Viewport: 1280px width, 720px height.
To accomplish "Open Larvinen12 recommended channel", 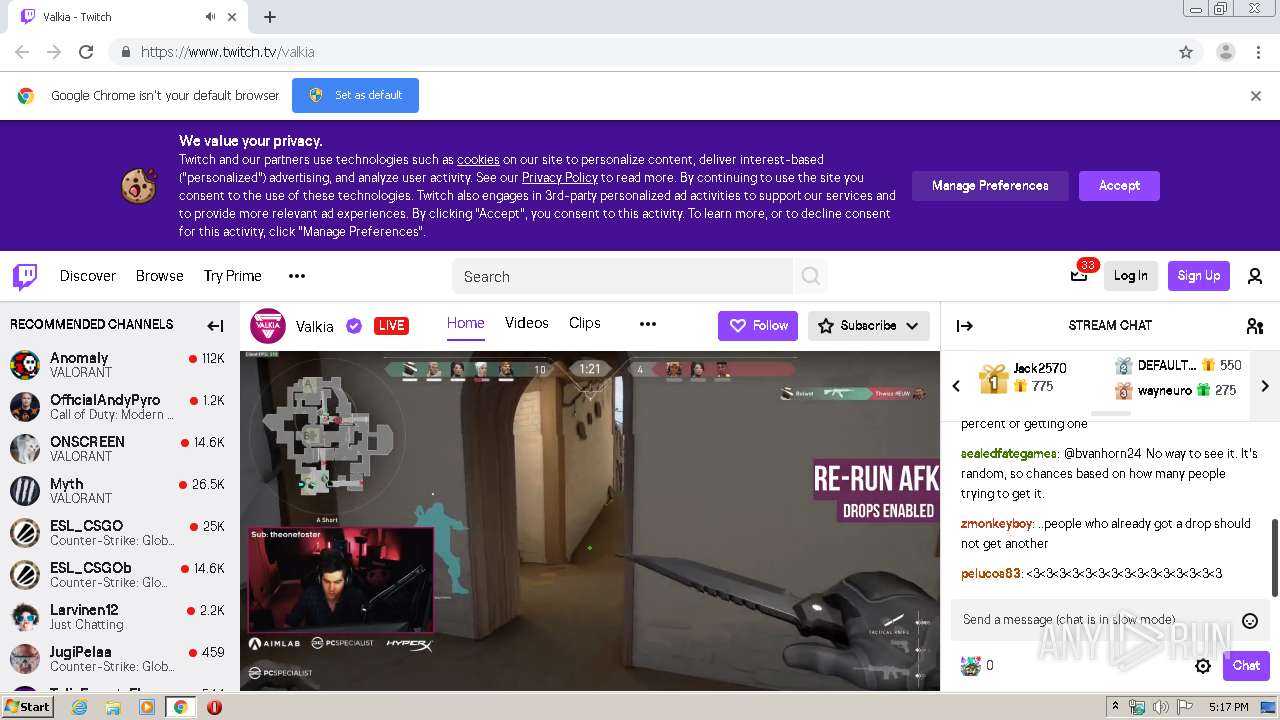I will coord(119,617).
